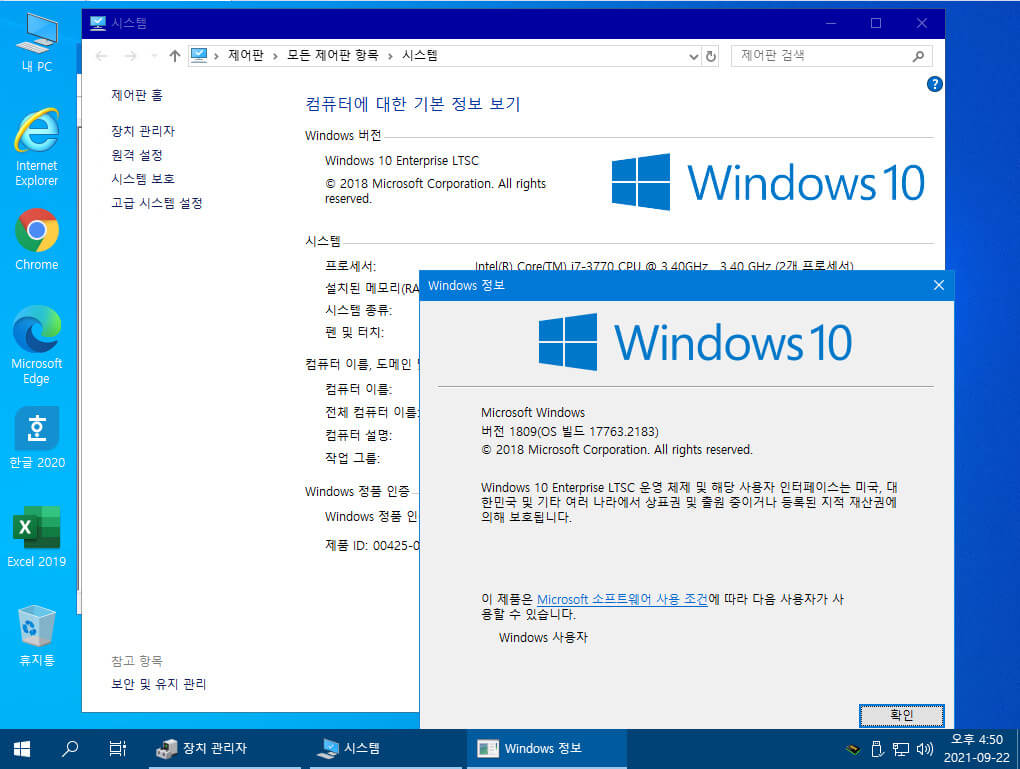Viewport: 1020px width, 769px height.
Task: Open 원격 설정 sidebar link
Action: point(137,155)
